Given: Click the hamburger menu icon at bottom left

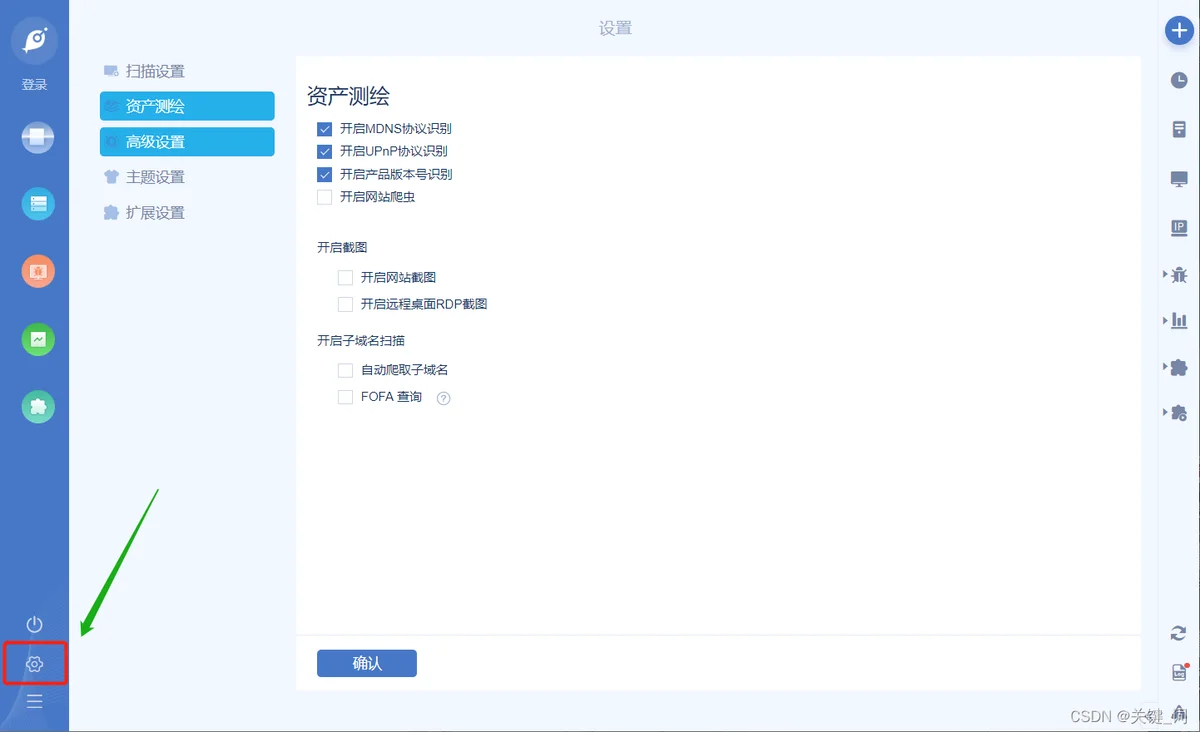Looking at the screenshot, I should click(x=35, y=701).
